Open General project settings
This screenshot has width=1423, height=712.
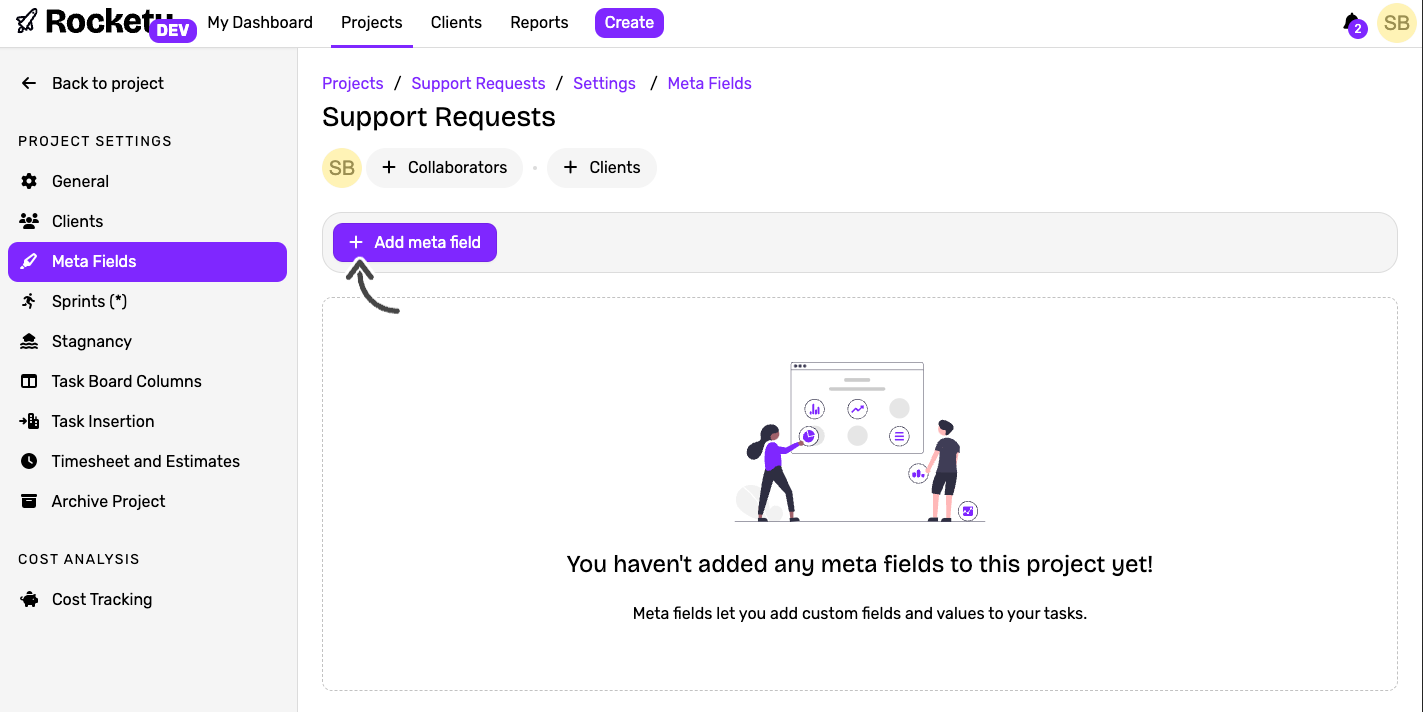(x=147, y=181)
